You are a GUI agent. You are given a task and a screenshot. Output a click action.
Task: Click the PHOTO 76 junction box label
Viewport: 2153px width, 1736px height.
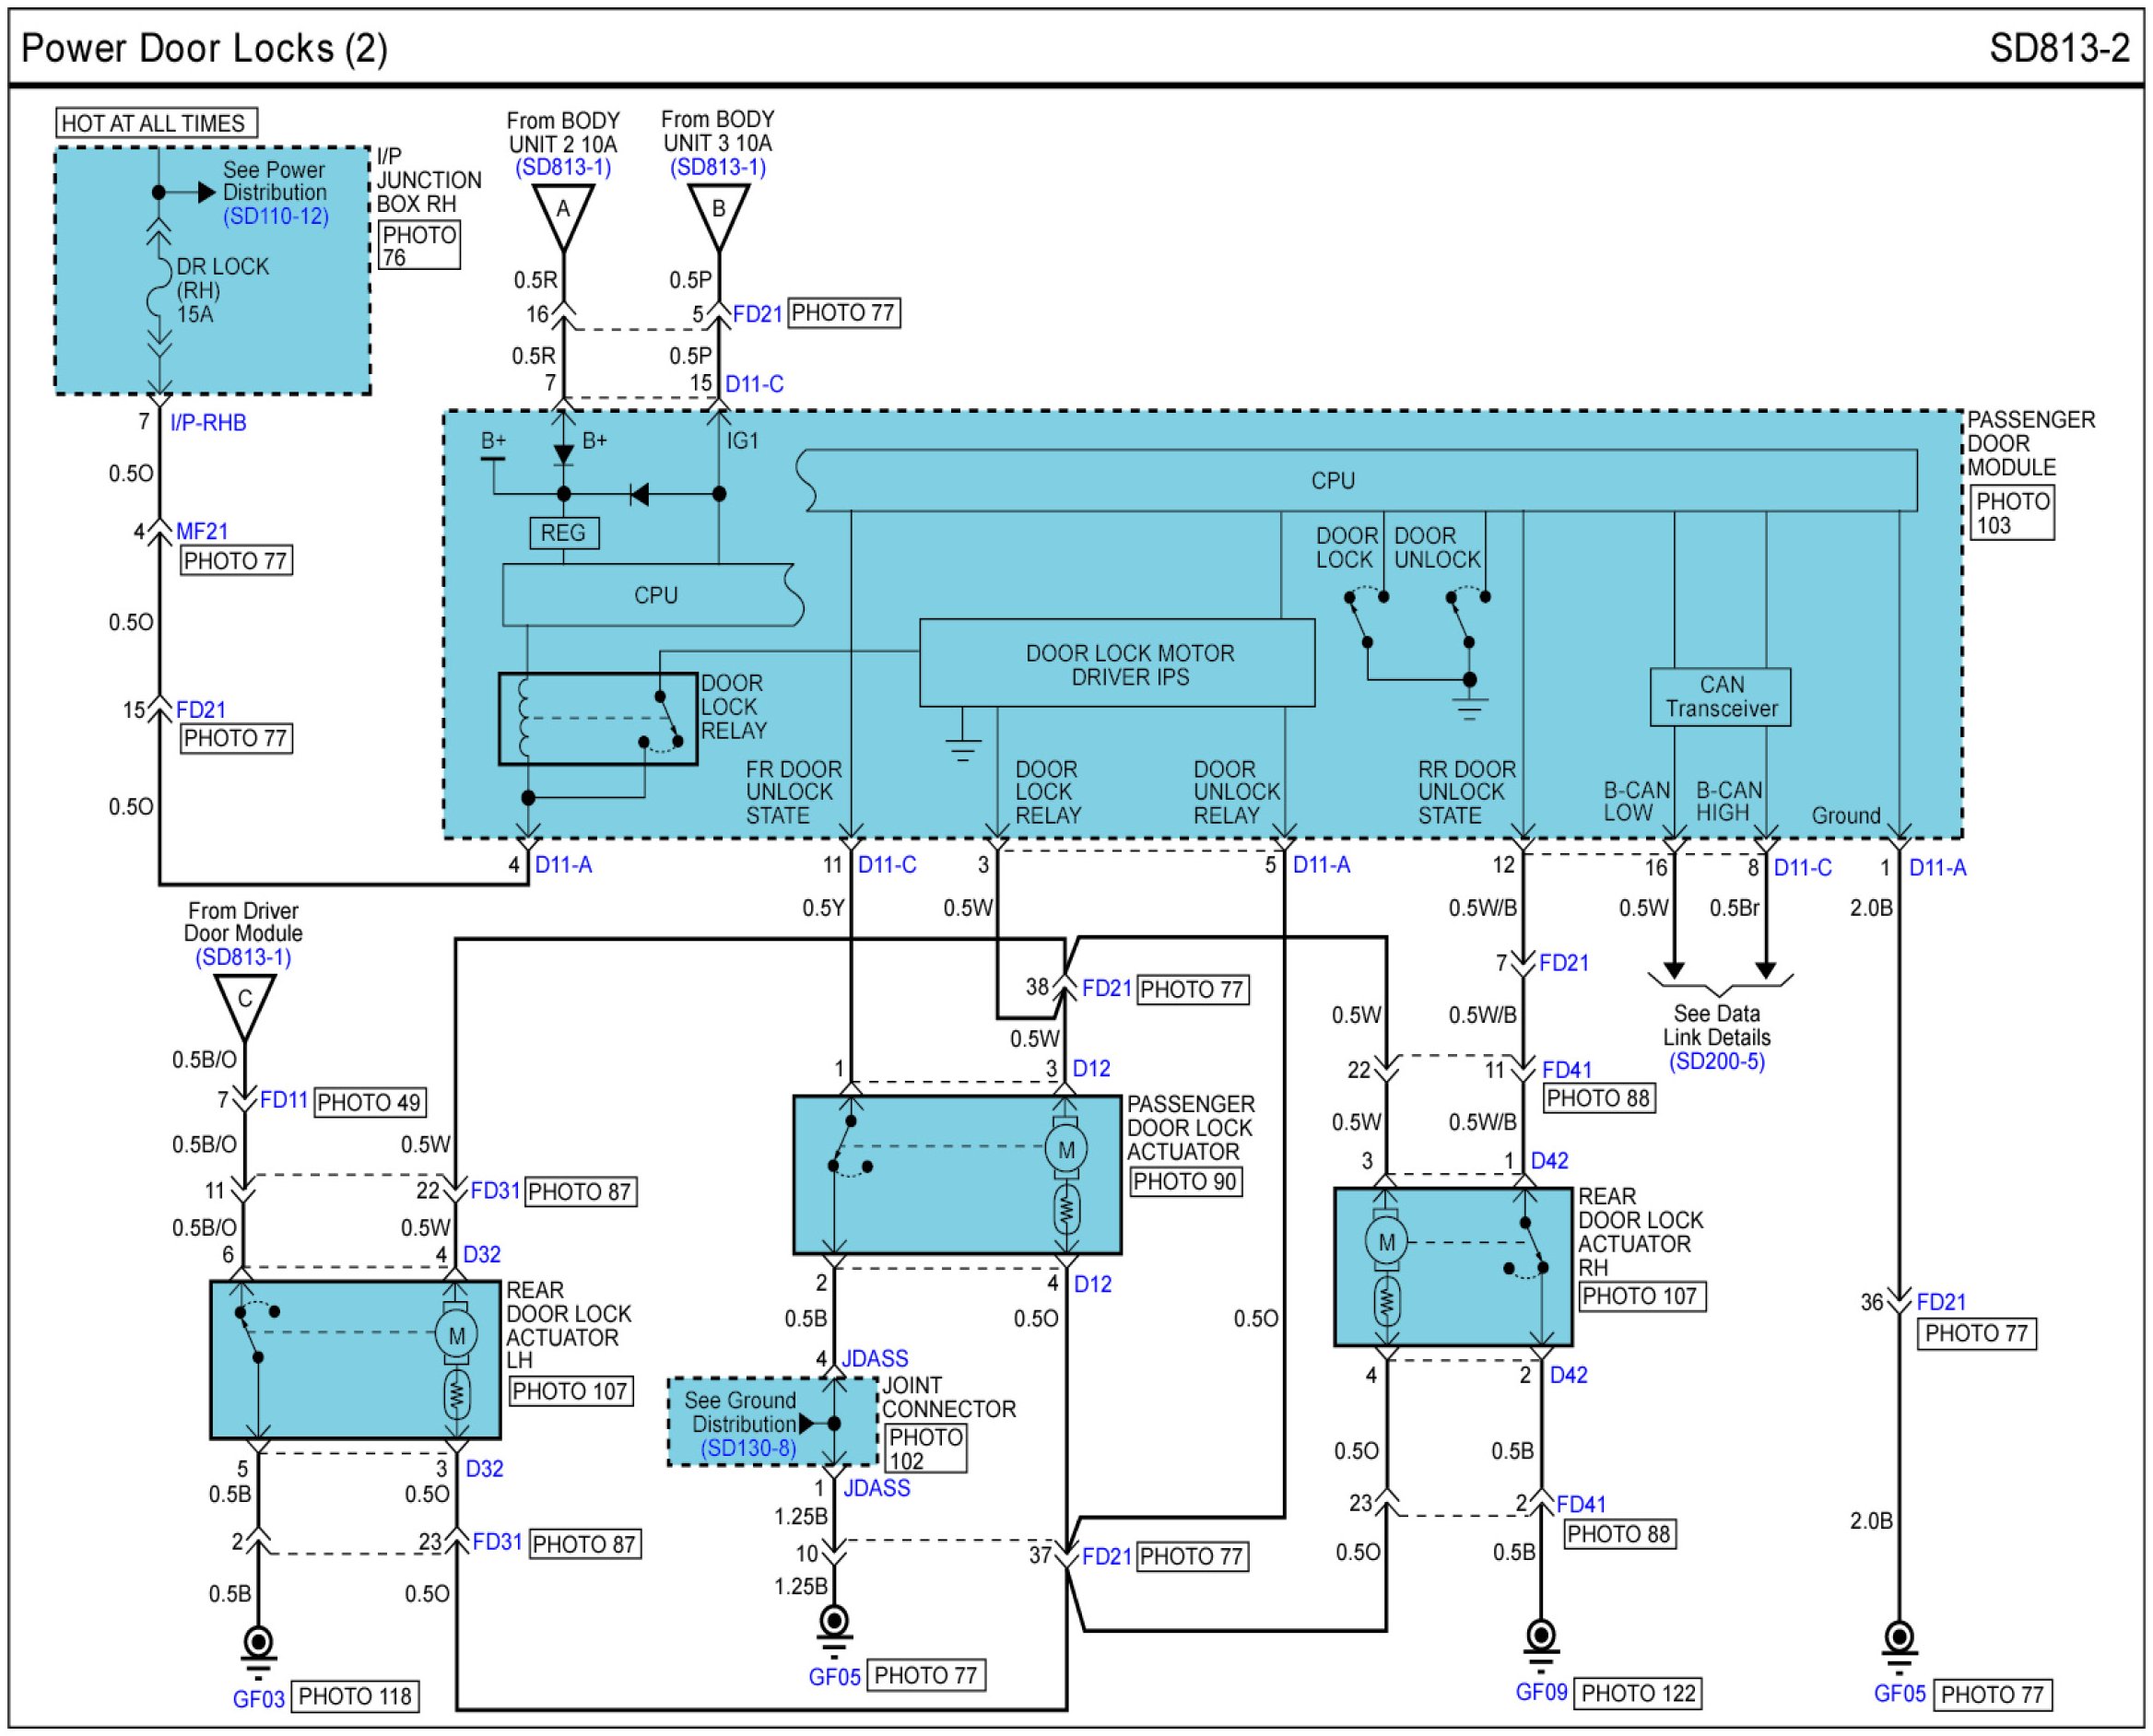[x=419, y=245]
